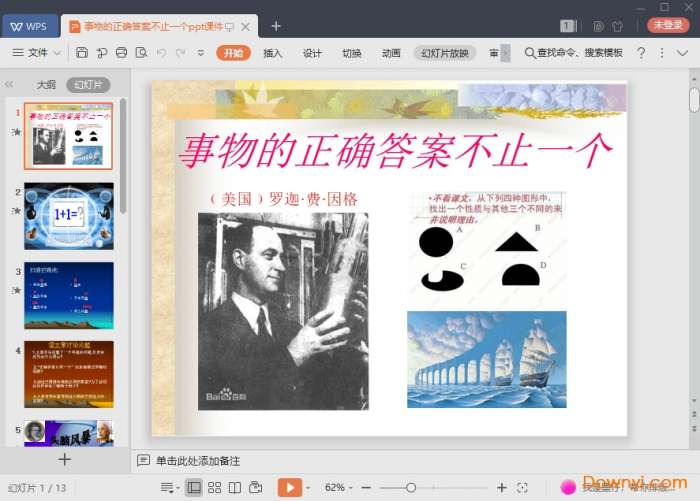Screen dimensions: 700x501
Task: Switch to slide sorter view icon
Action: pos(214,488)
